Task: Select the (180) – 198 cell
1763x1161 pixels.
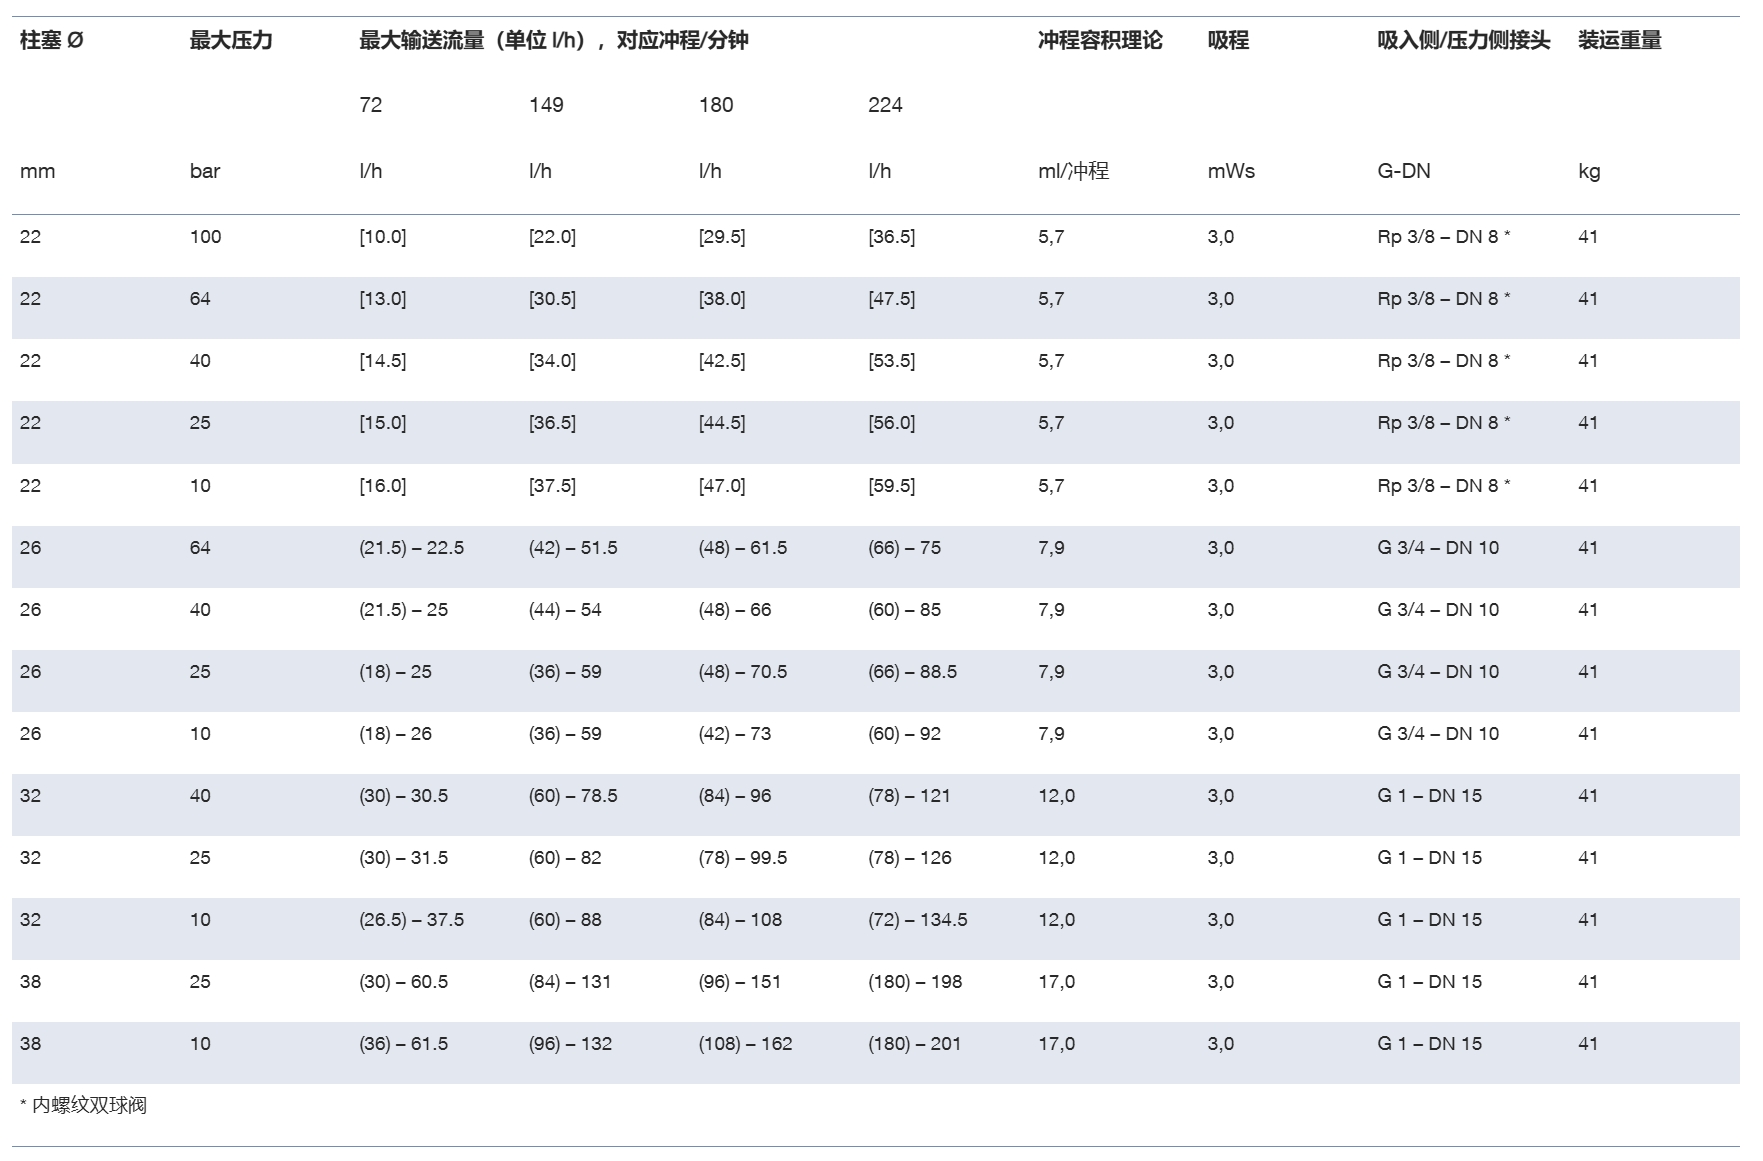Action: [915, 982]
